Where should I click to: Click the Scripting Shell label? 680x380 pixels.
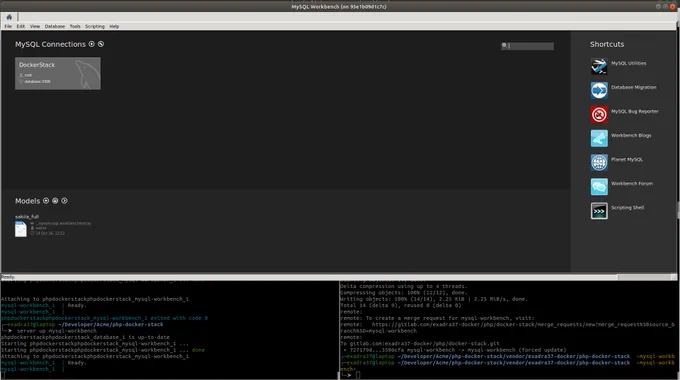pyautogui.click(x=628, y=208)
